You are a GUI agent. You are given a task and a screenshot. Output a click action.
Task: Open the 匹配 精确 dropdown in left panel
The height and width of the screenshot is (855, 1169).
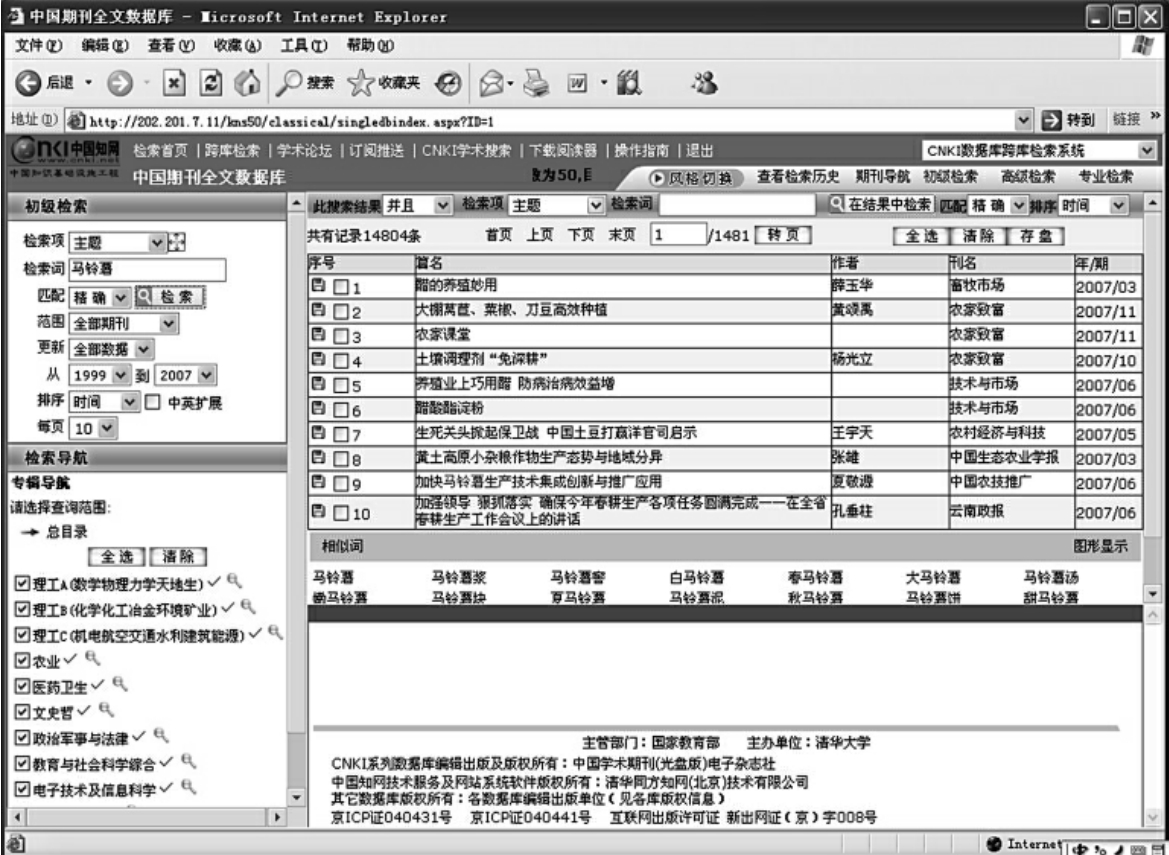tap(101, 297)
